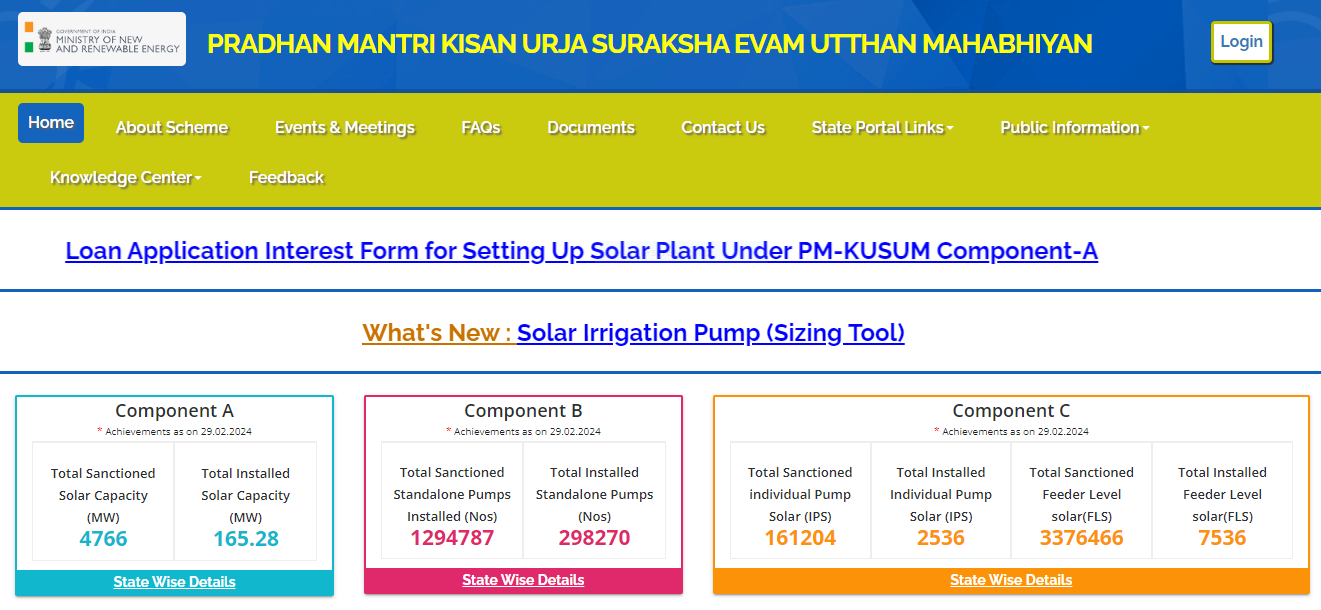Open State Wise Details for Component C
Viewport: 1321px width, 610px height.
coord(1011,580)
